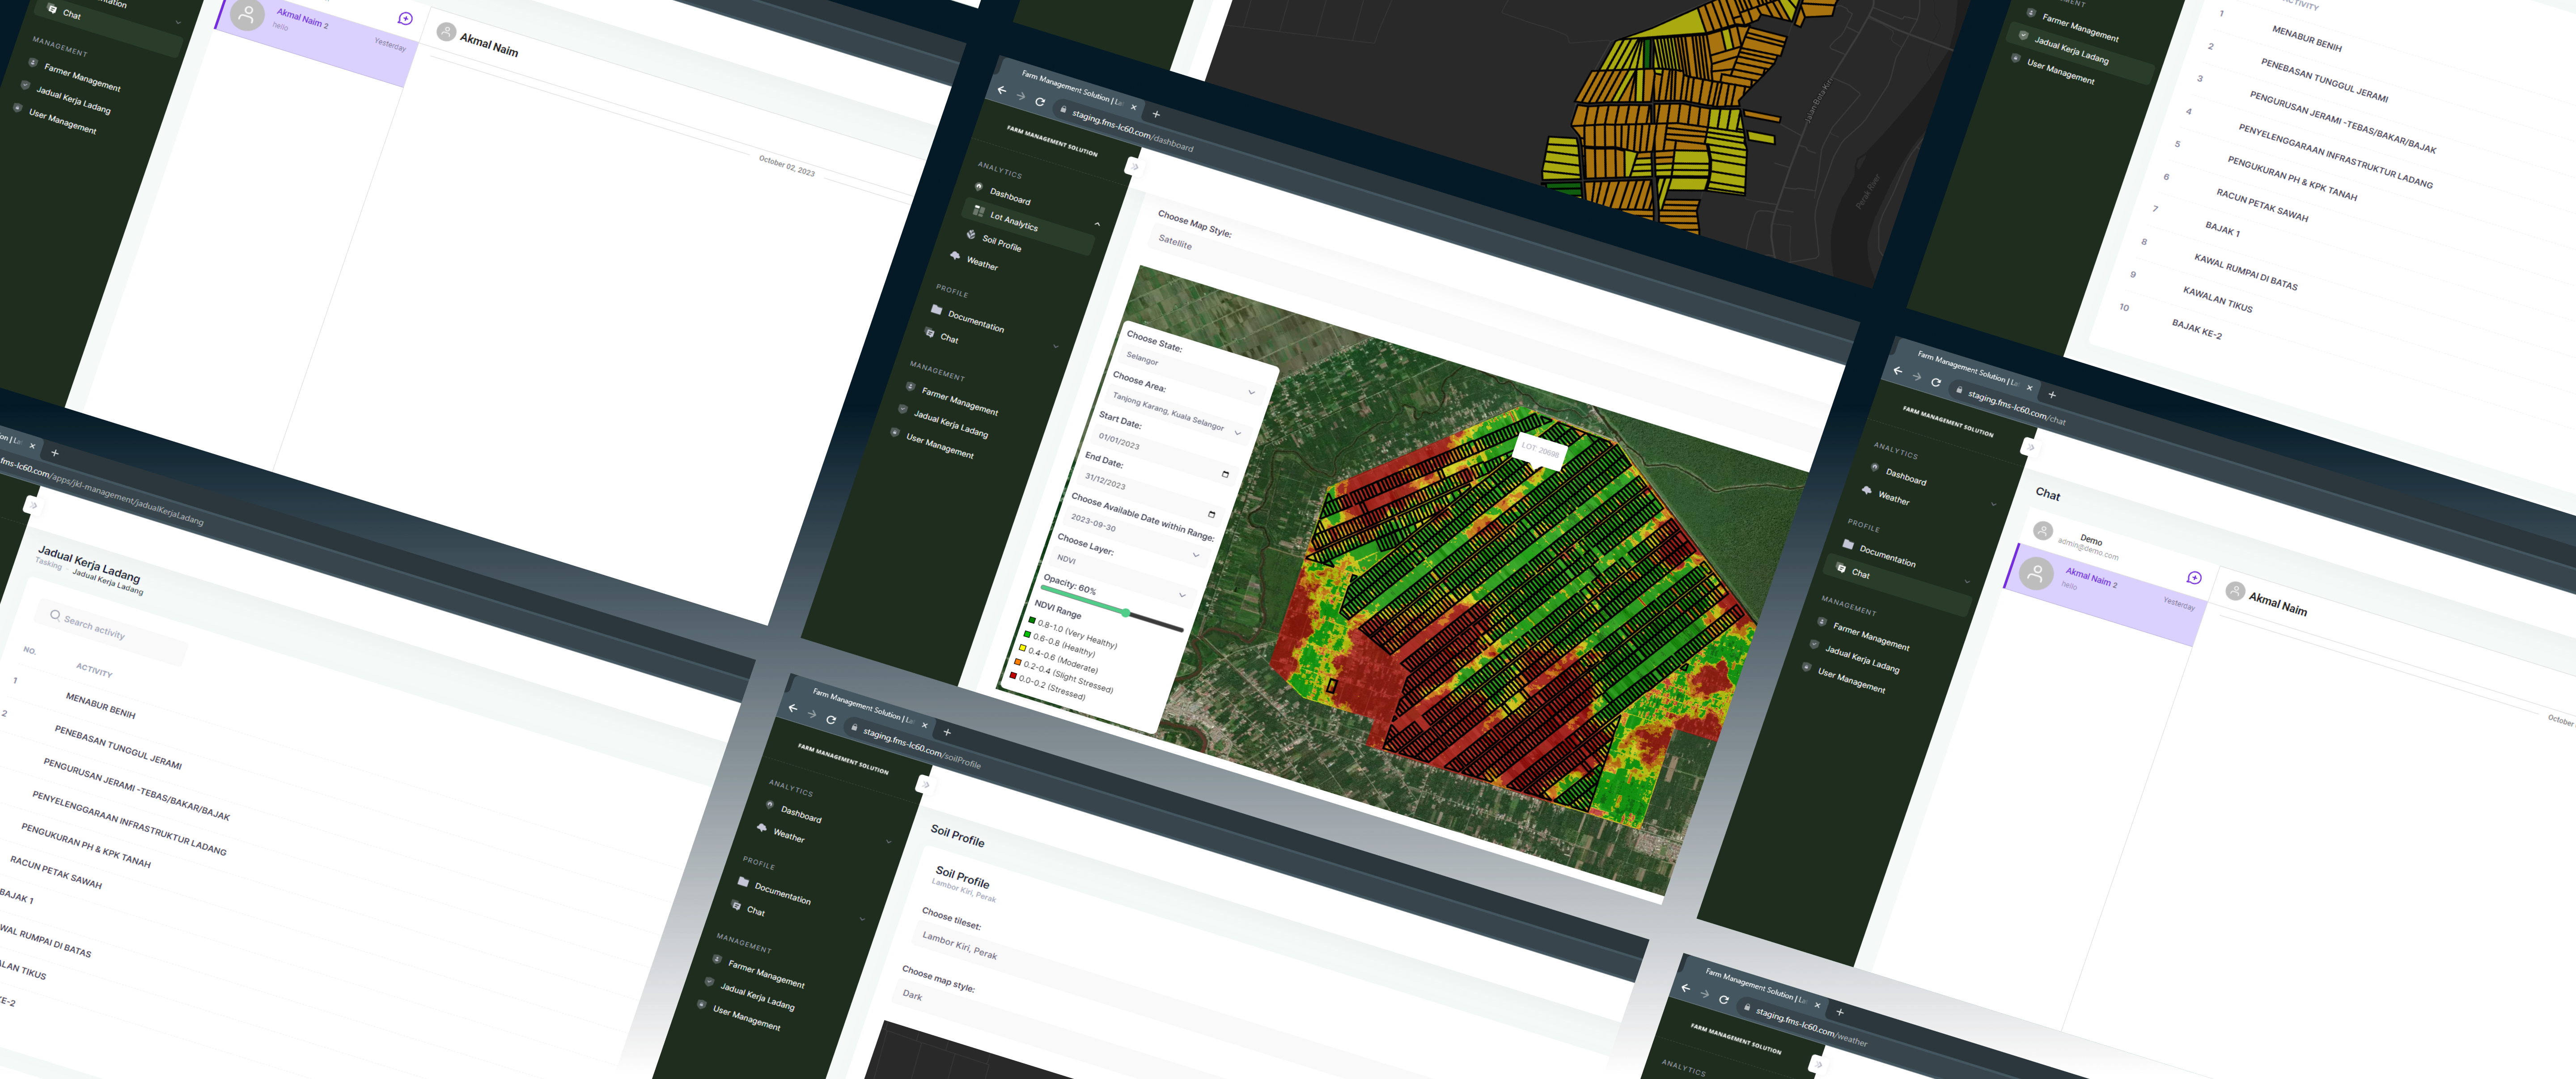The width and height of the screenshot is (2576, 1079).
Task: Open a new tab in the /weather window
Action: pos(1840,1012)
